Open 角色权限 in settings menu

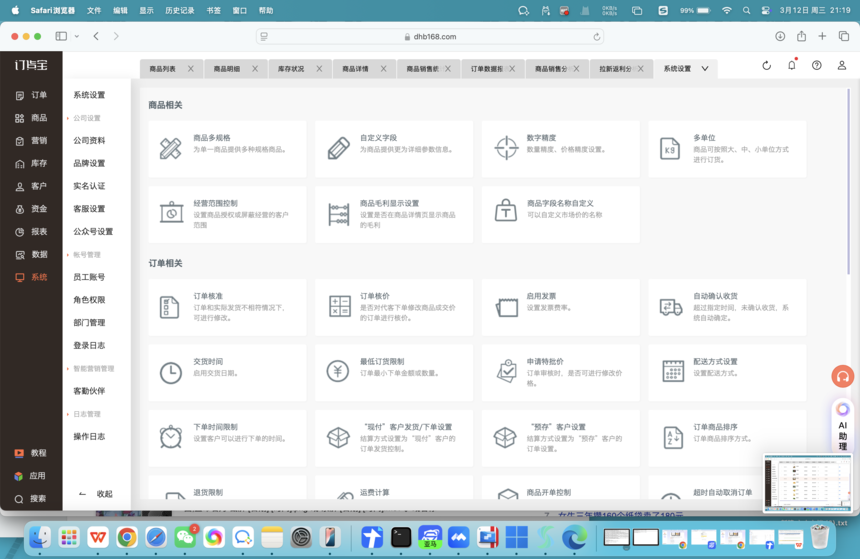(x=89, y=300)
